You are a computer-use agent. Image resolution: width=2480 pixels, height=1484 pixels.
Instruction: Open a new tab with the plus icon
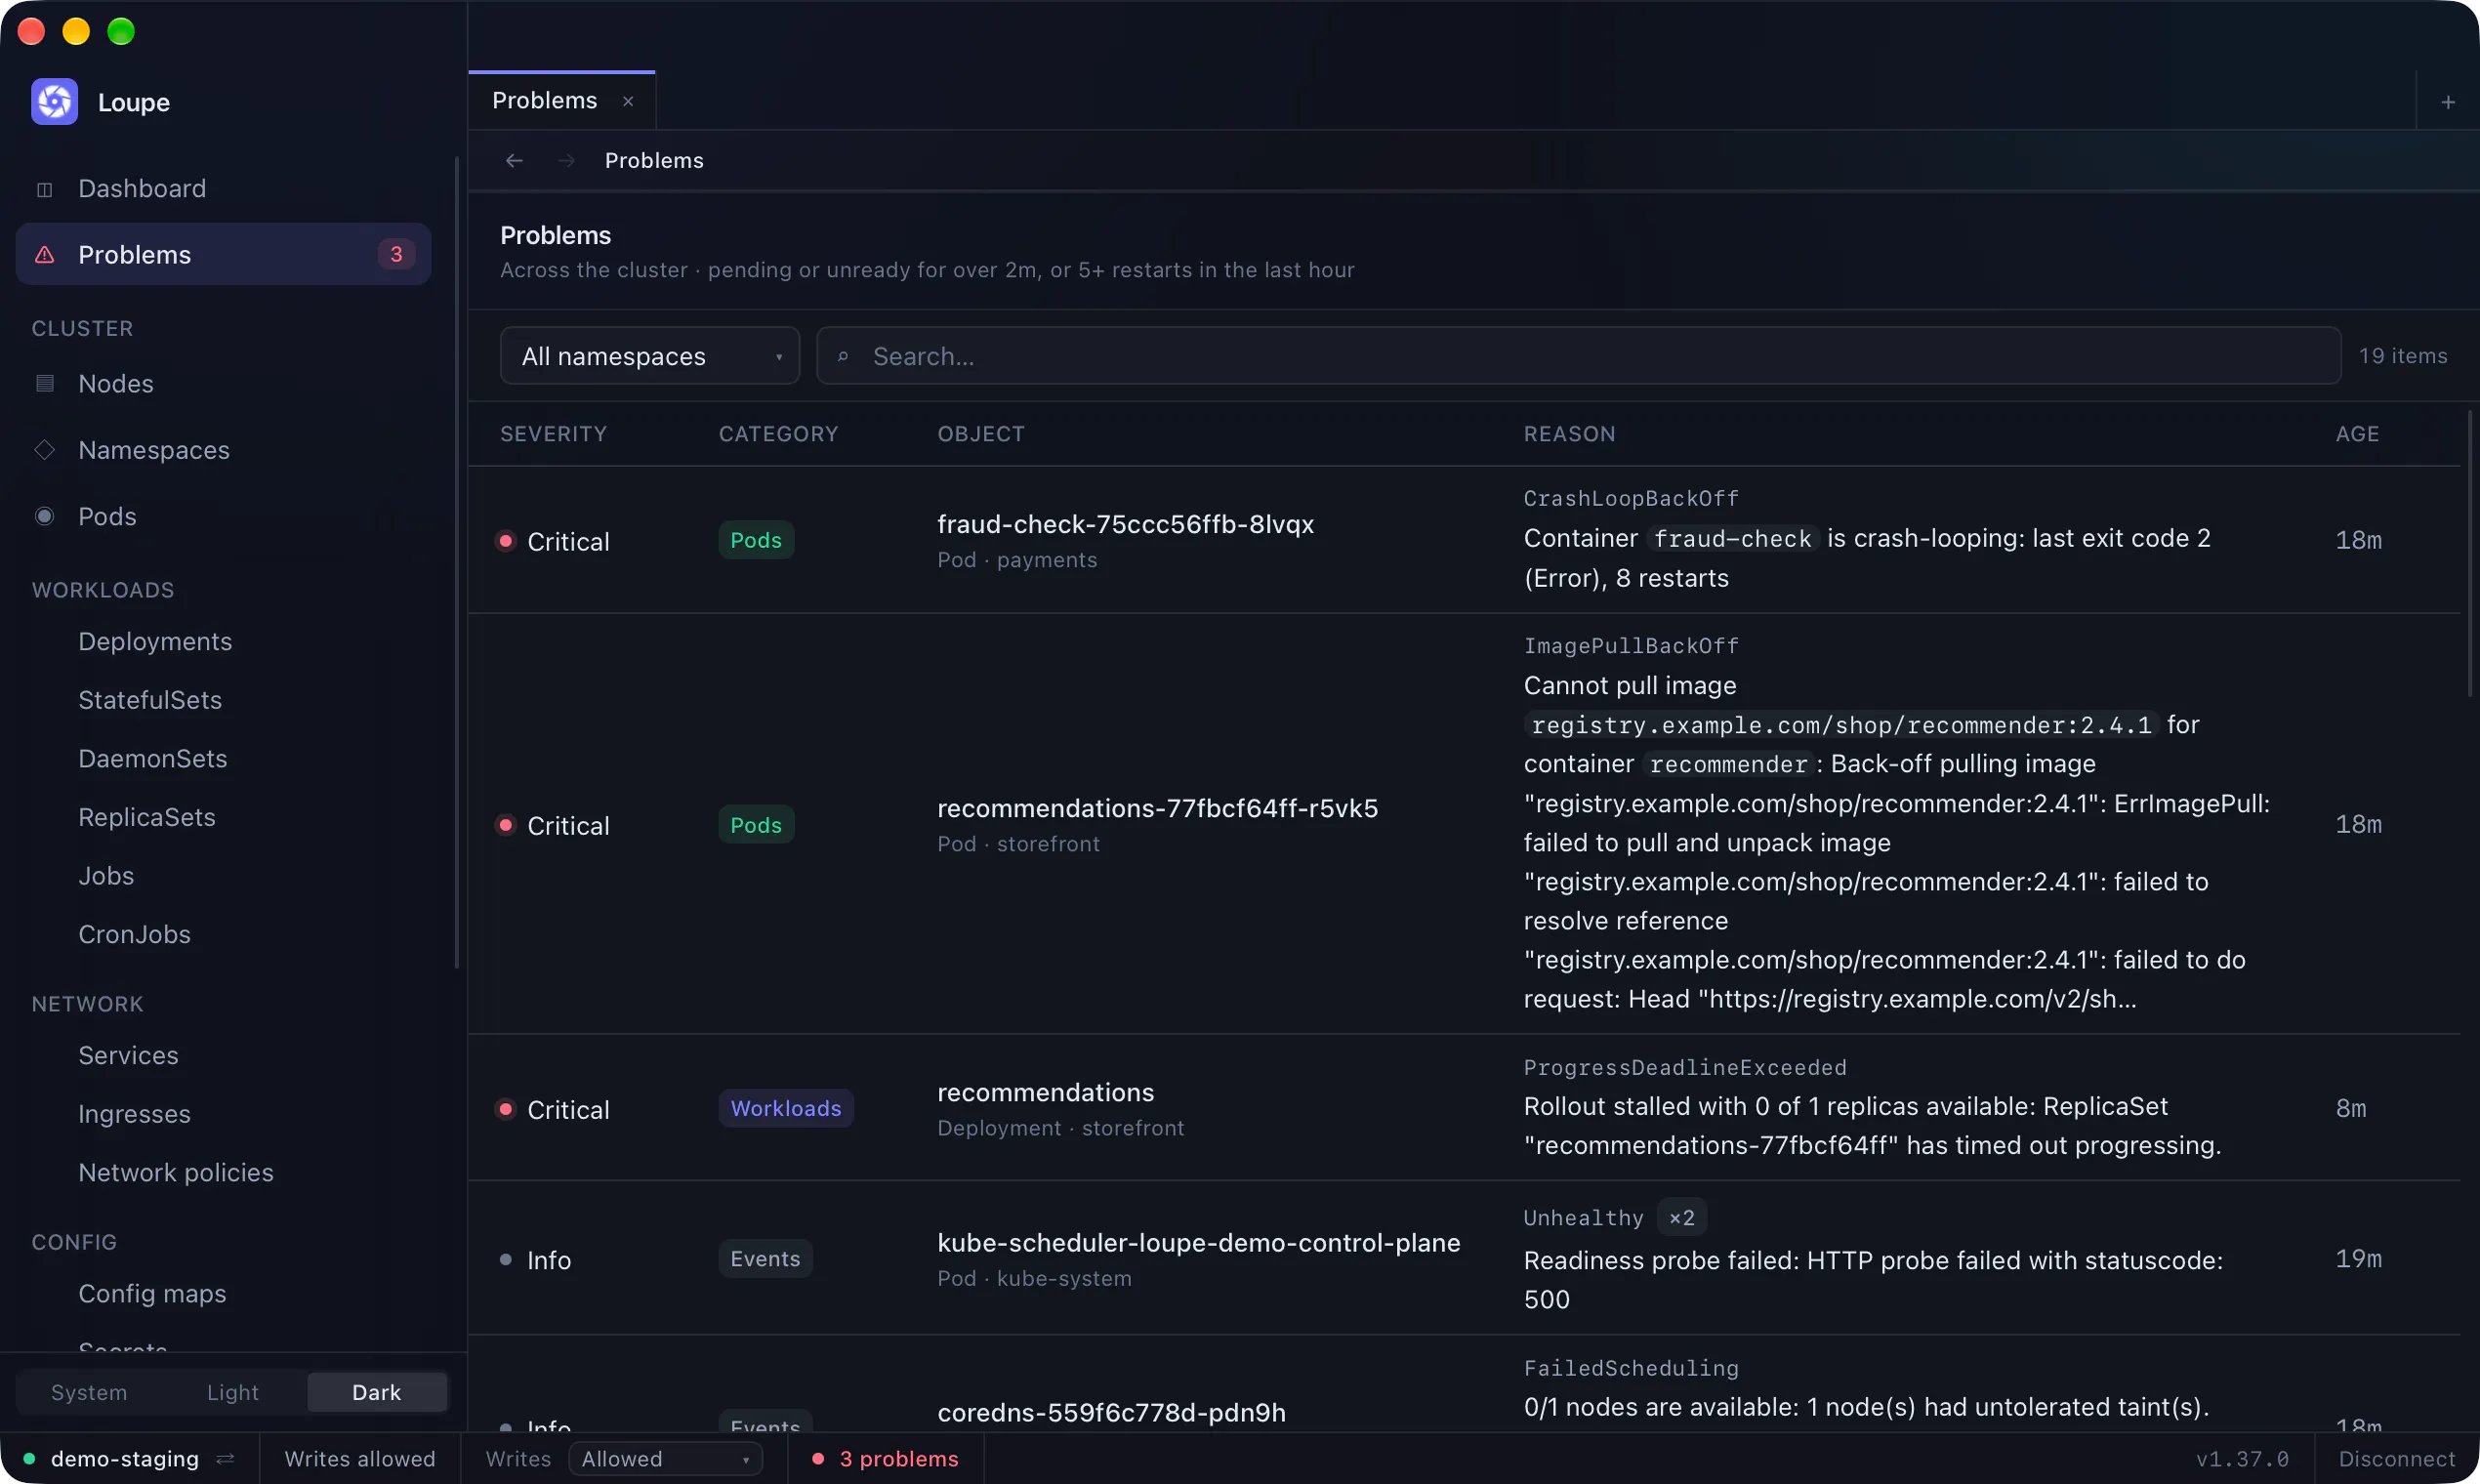pyautogui.click(x=2447, y=102)
